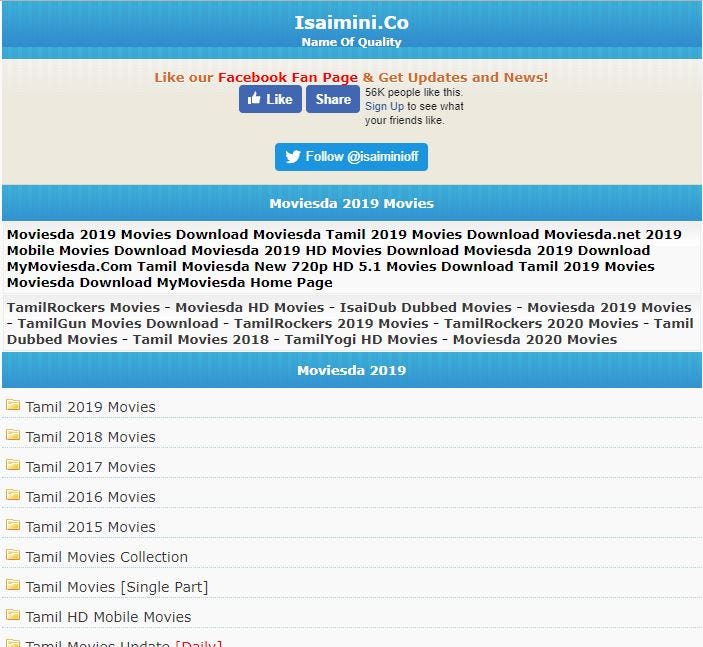Click the thumbs-up icon on Like button
Image resolution: width=703 pixels, height=647 pixels.
(x=254, y=98)
